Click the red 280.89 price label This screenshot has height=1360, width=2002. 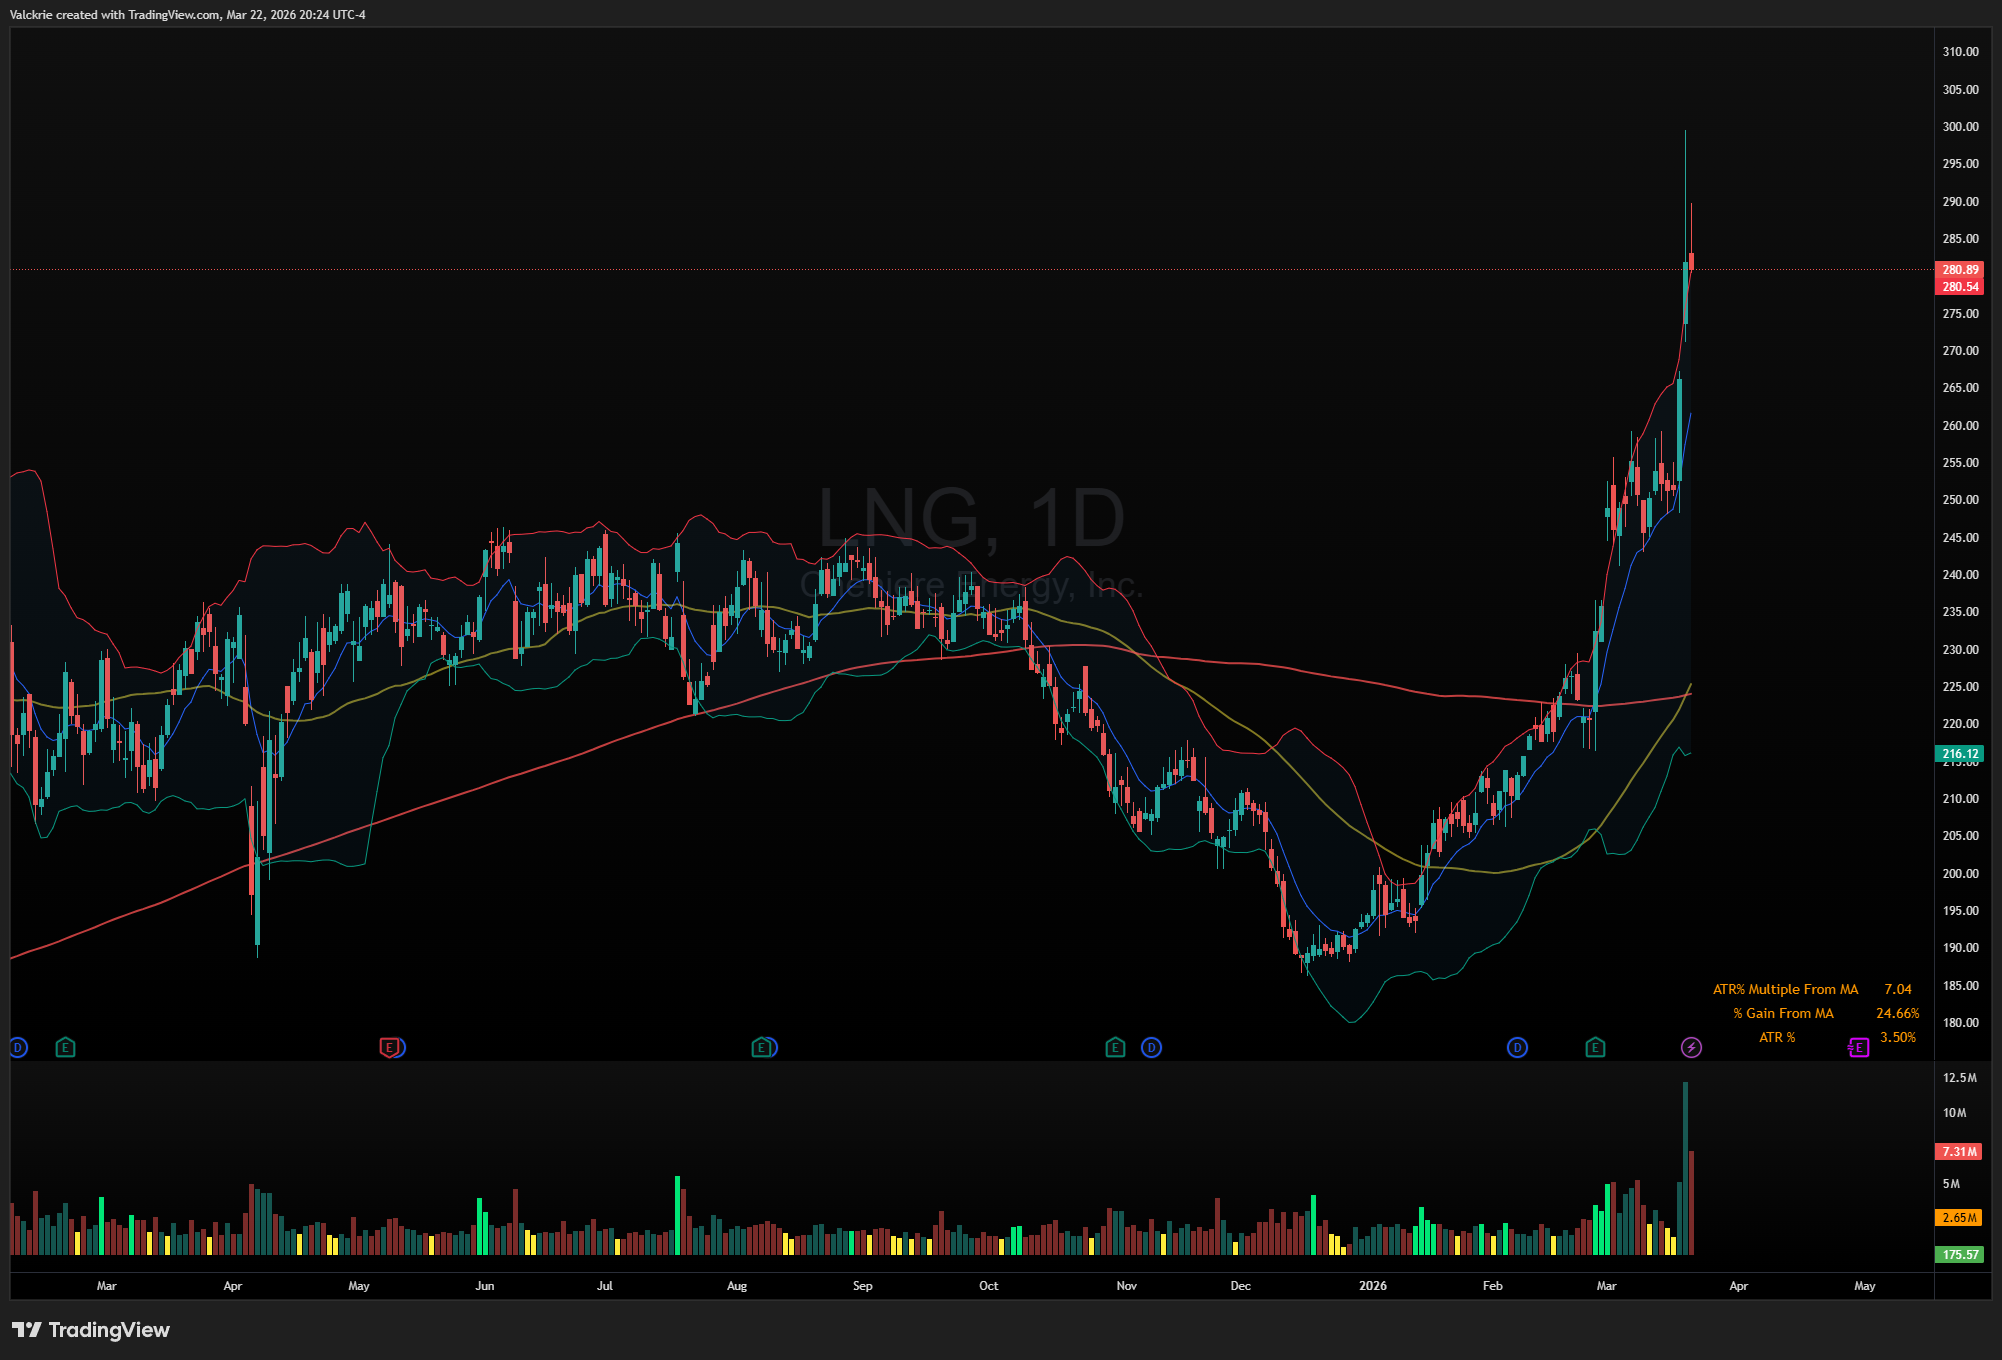click(x=1960, y=270)
